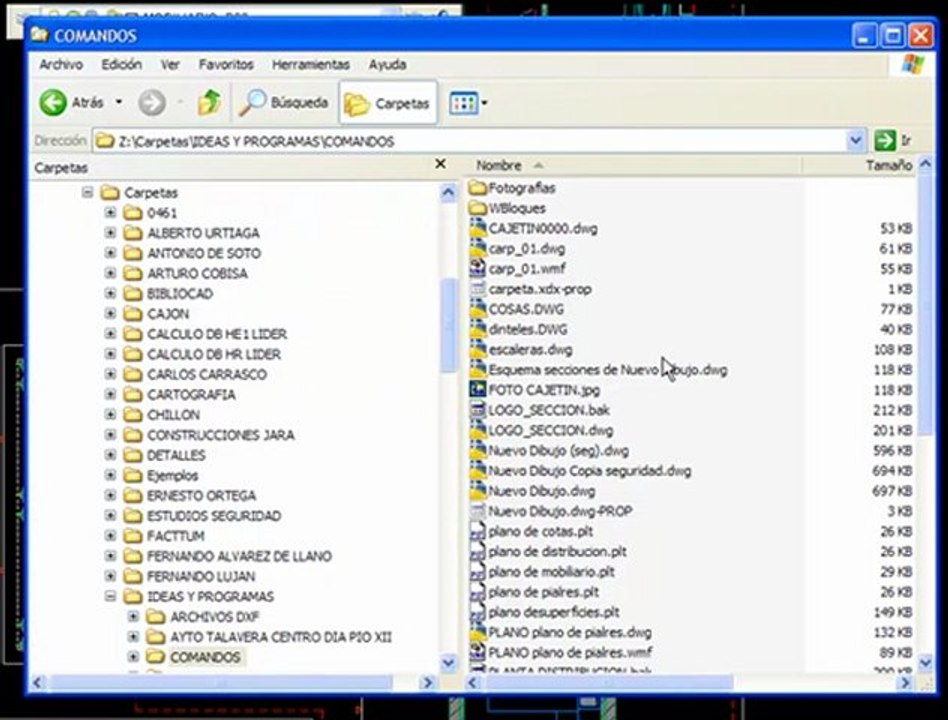
Task: Select the COMANDOS folder in tree
Action: [205, 657]
